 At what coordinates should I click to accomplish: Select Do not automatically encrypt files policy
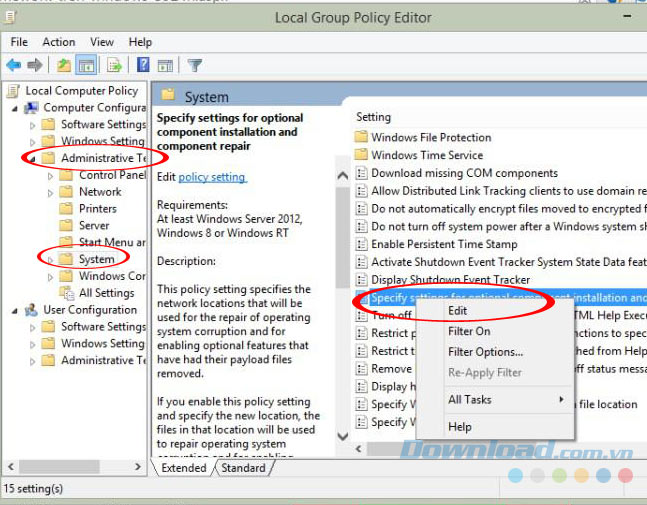pos(501,209)
